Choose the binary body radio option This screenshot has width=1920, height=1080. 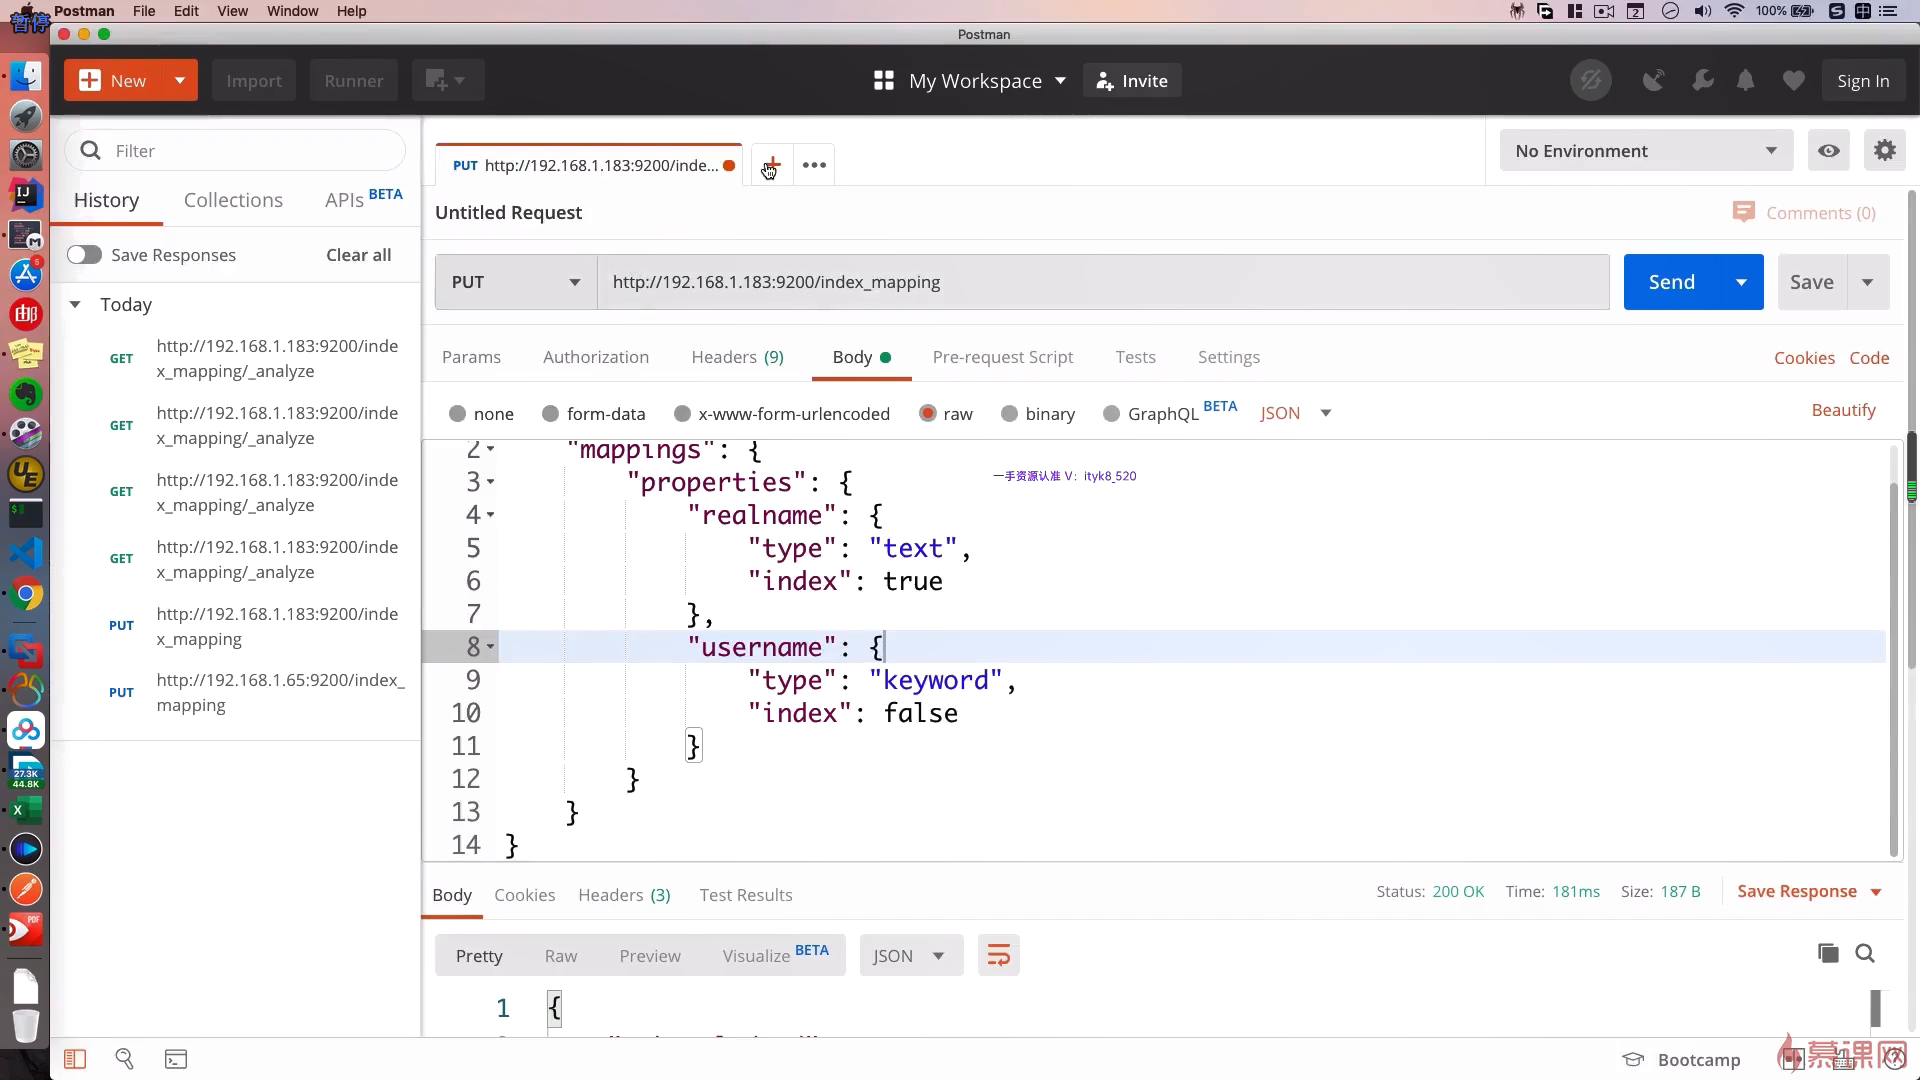coord(1009,414)
